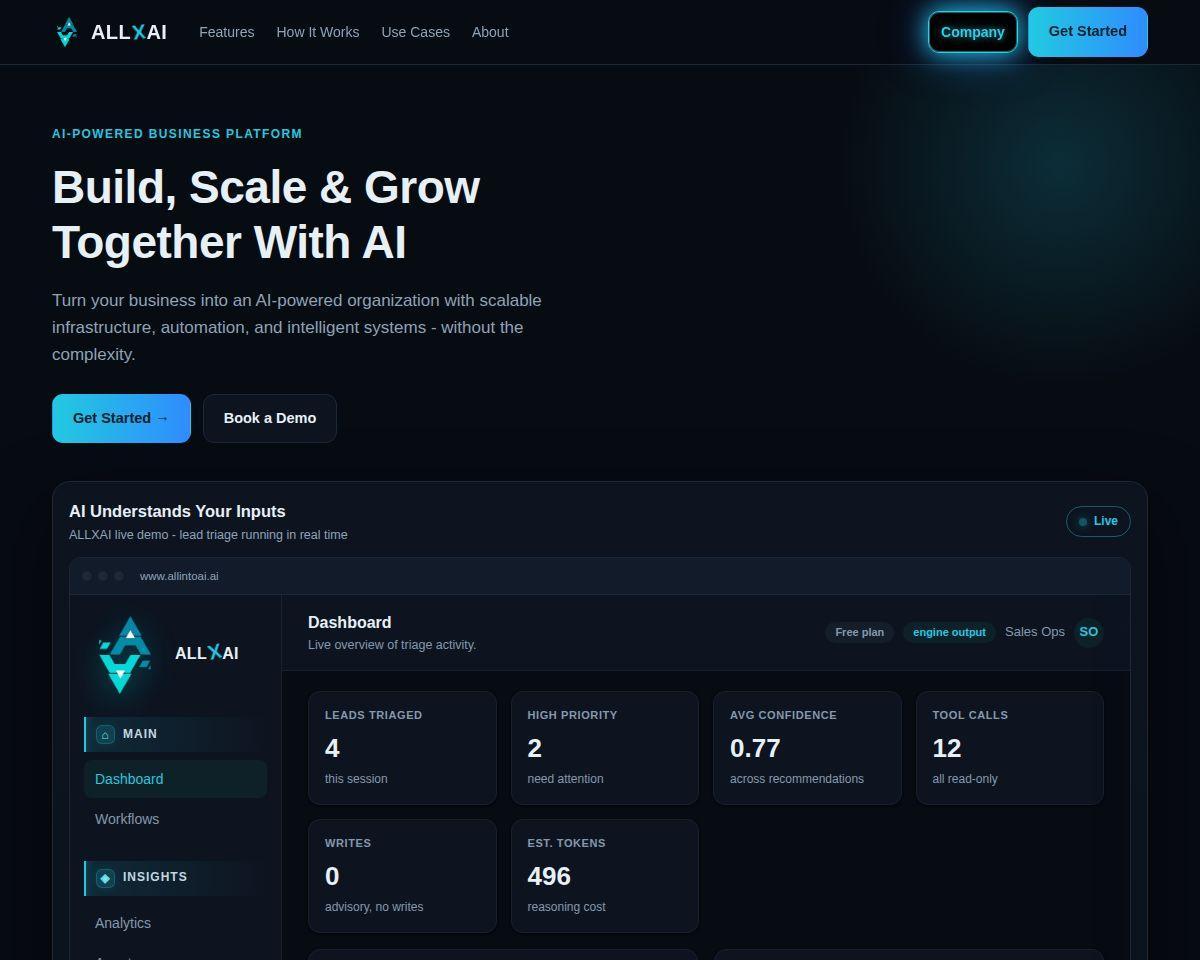Click the Sales Ops label
This screenshot has width=1200, height=960.
(x=1035, y=632)
